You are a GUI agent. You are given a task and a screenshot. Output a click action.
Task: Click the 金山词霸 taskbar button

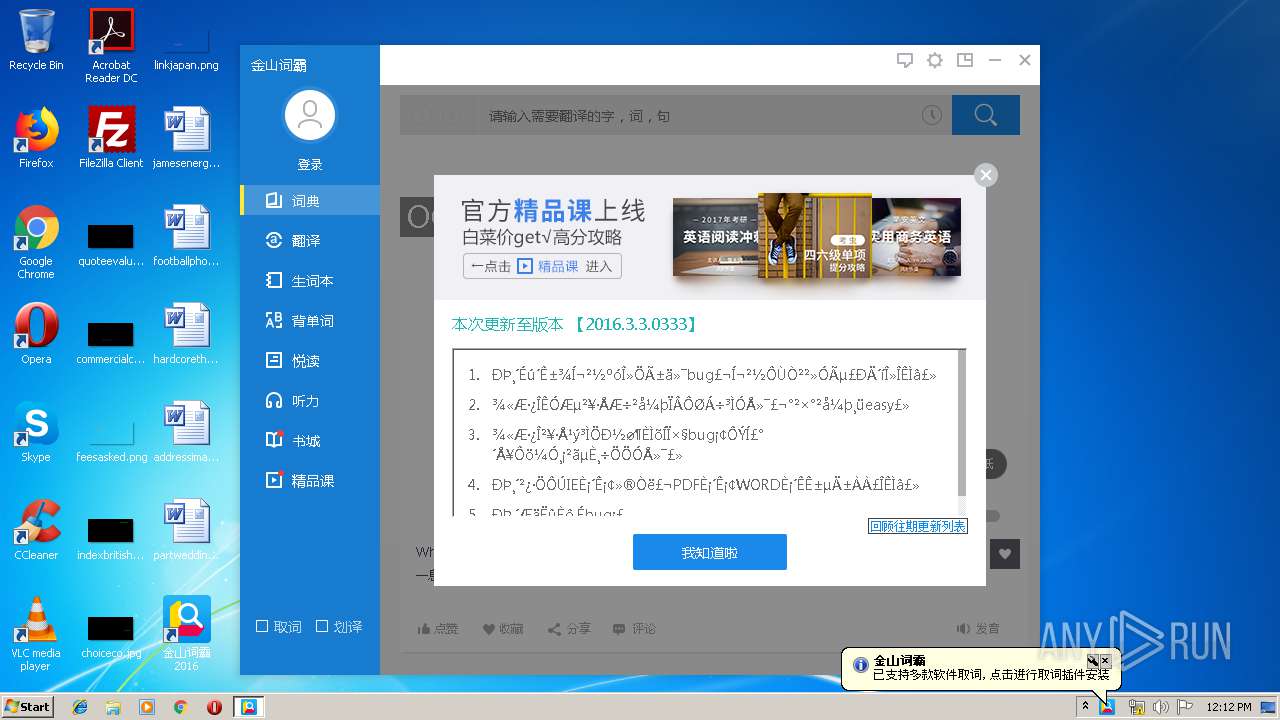(248, 706)
